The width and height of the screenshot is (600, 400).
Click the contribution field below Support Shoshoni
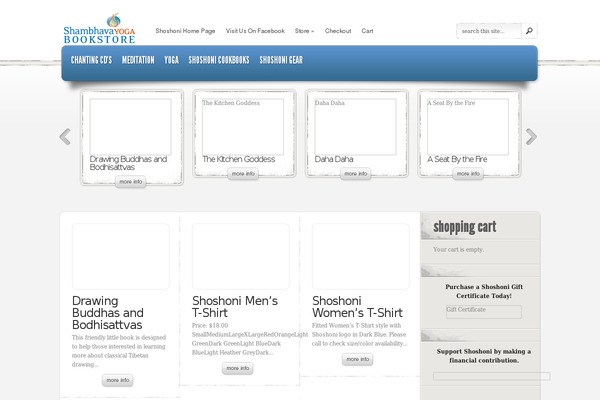(x=492, y=376)
